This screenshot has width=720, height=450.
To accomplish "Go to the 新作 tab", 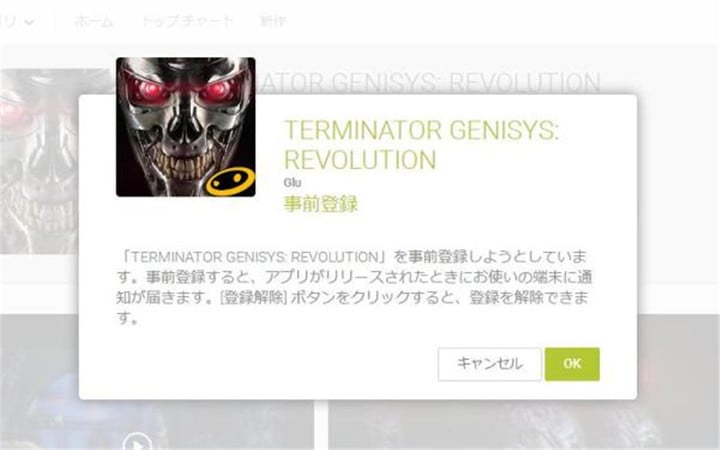I will pos(273,21).
